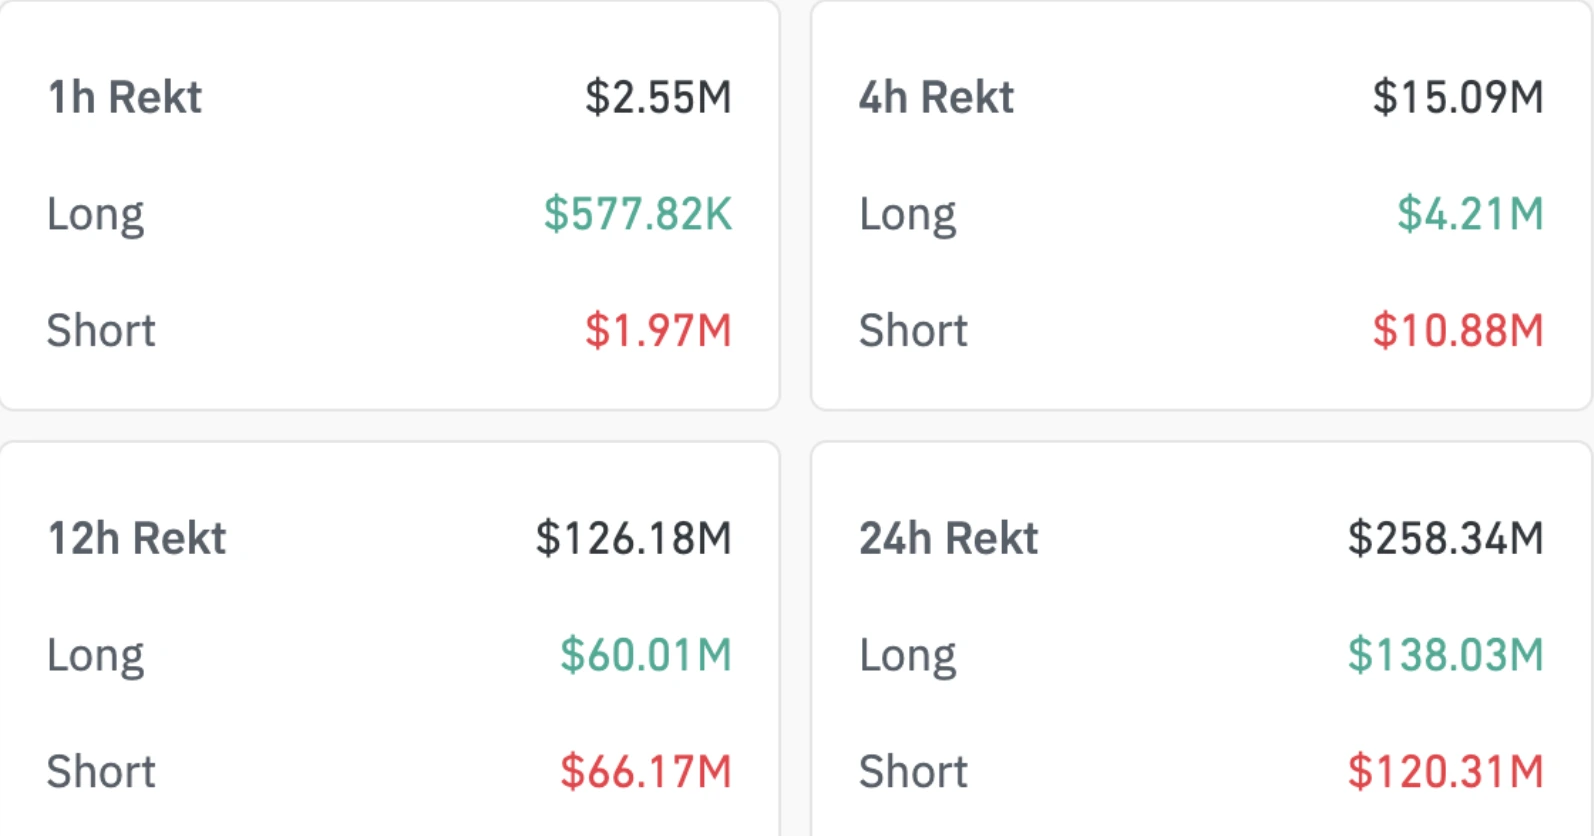Click the Long label in 12h Rekt card
The width and height of the screenshot is (1594, 836).
click(96, 656)
